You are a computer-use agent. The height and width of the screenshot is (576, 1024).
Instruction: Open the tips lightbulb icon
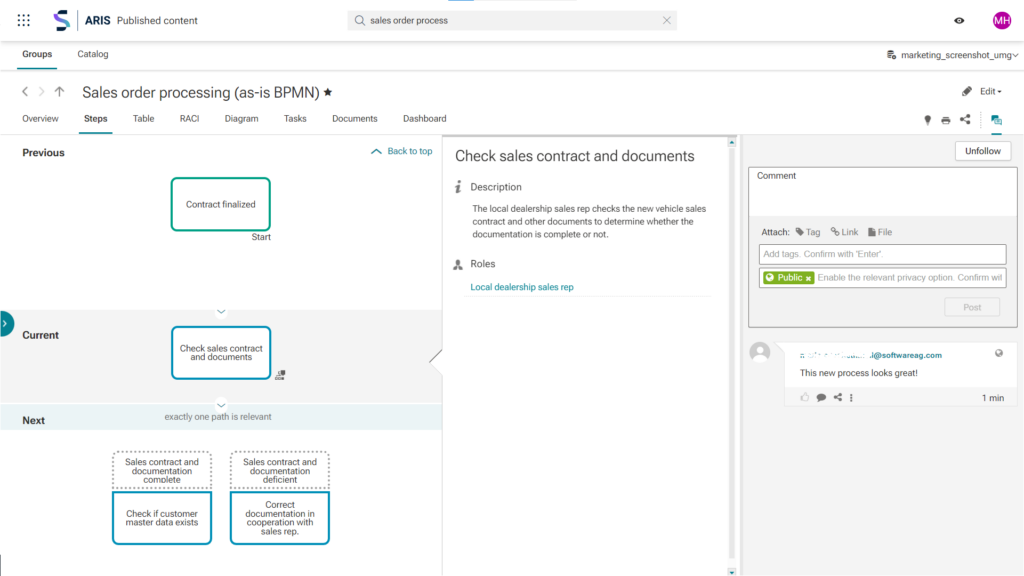point(927,119)
